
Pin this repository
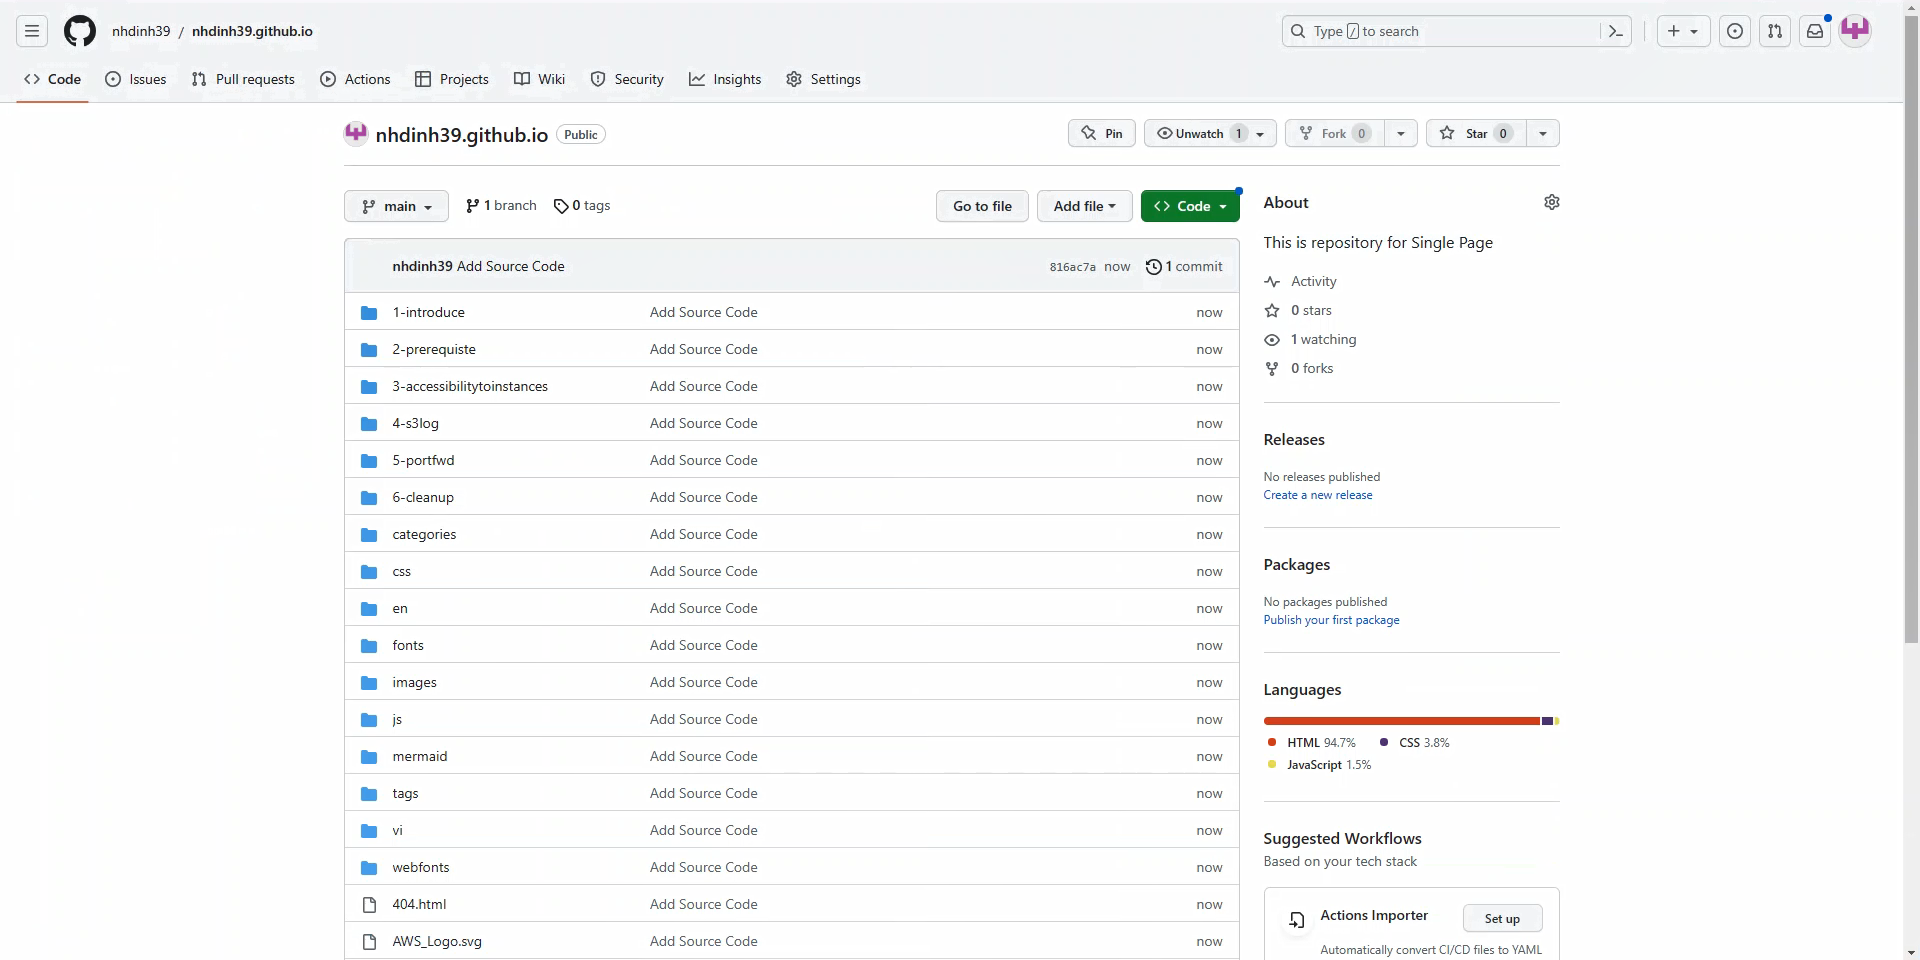(1102, 133)
